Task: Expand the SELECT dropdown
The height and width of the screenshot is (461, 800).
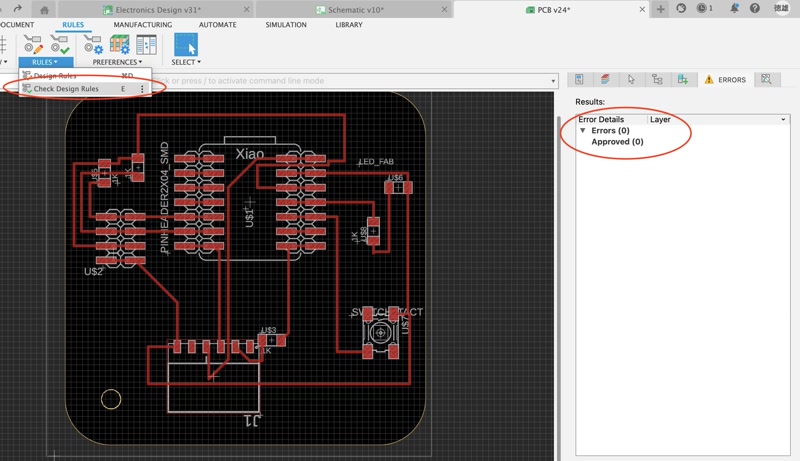Action: pos(186,62)
